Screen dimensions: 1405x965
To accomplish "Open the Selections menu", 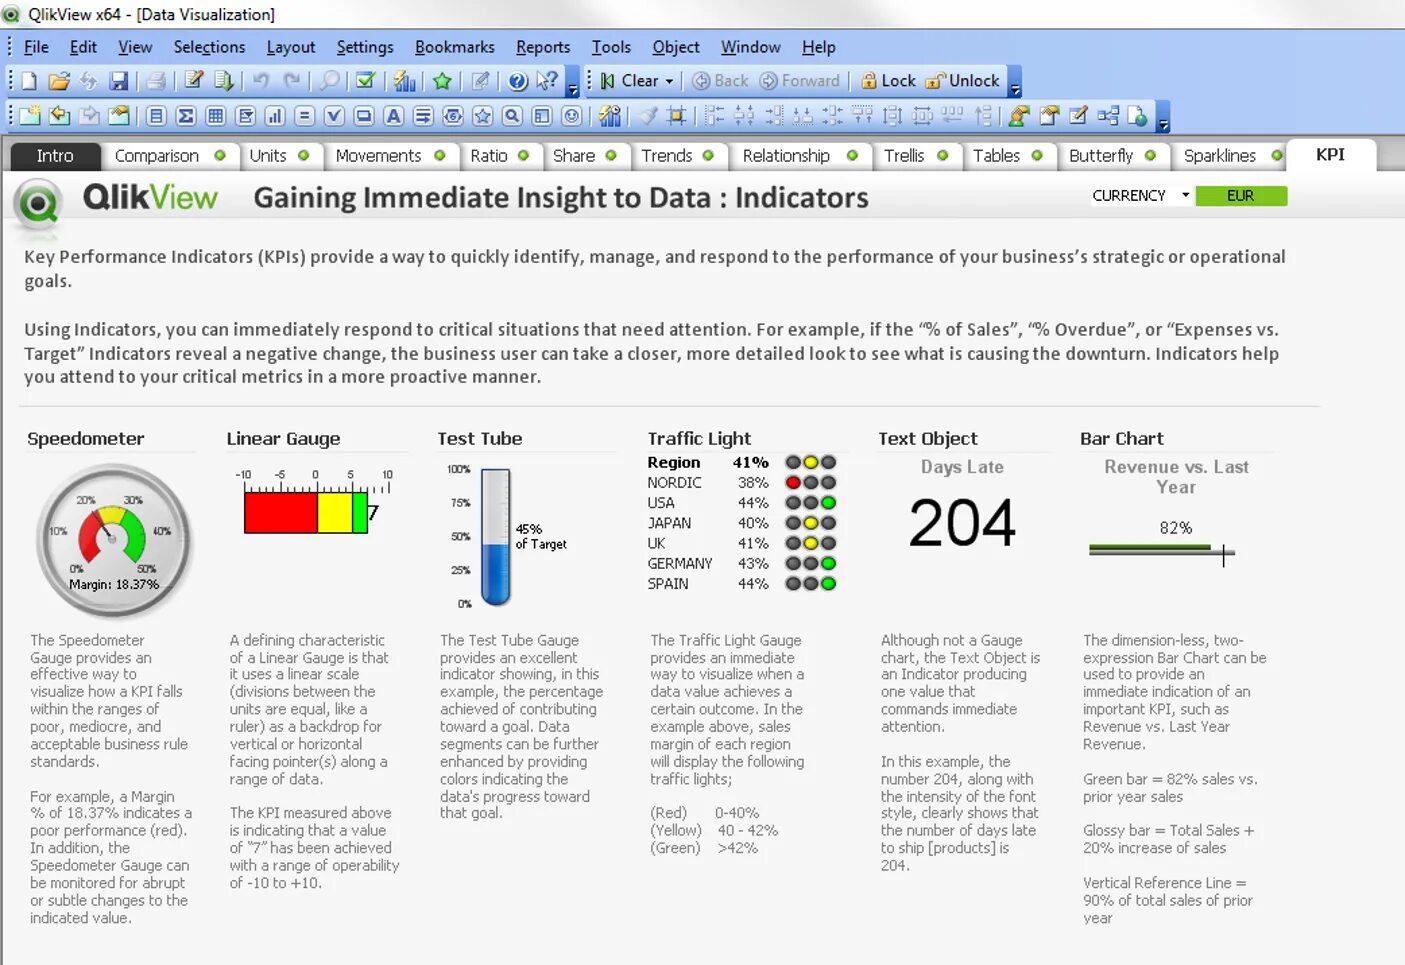I will [x=209, y=47].
